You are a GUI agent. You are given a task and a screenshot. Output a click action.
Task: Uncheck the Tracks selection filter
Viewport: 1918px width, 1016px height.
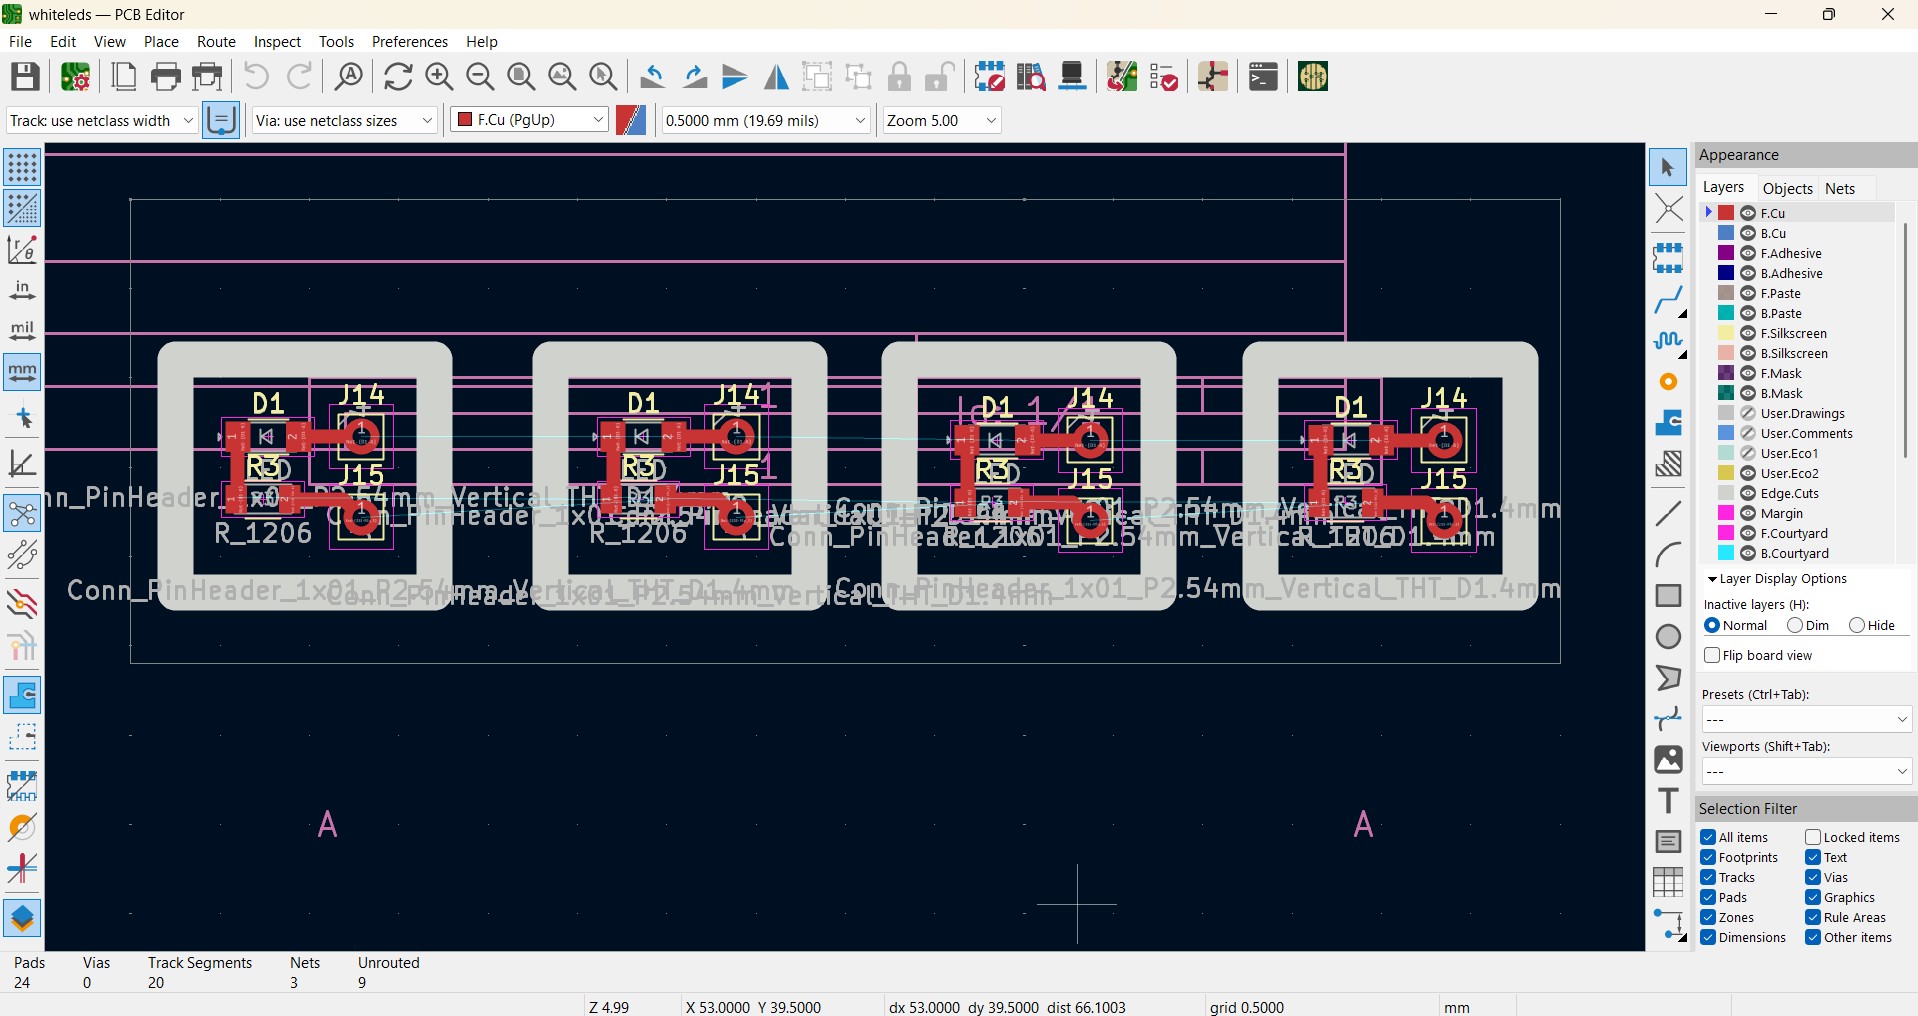tap(1708, 877)
